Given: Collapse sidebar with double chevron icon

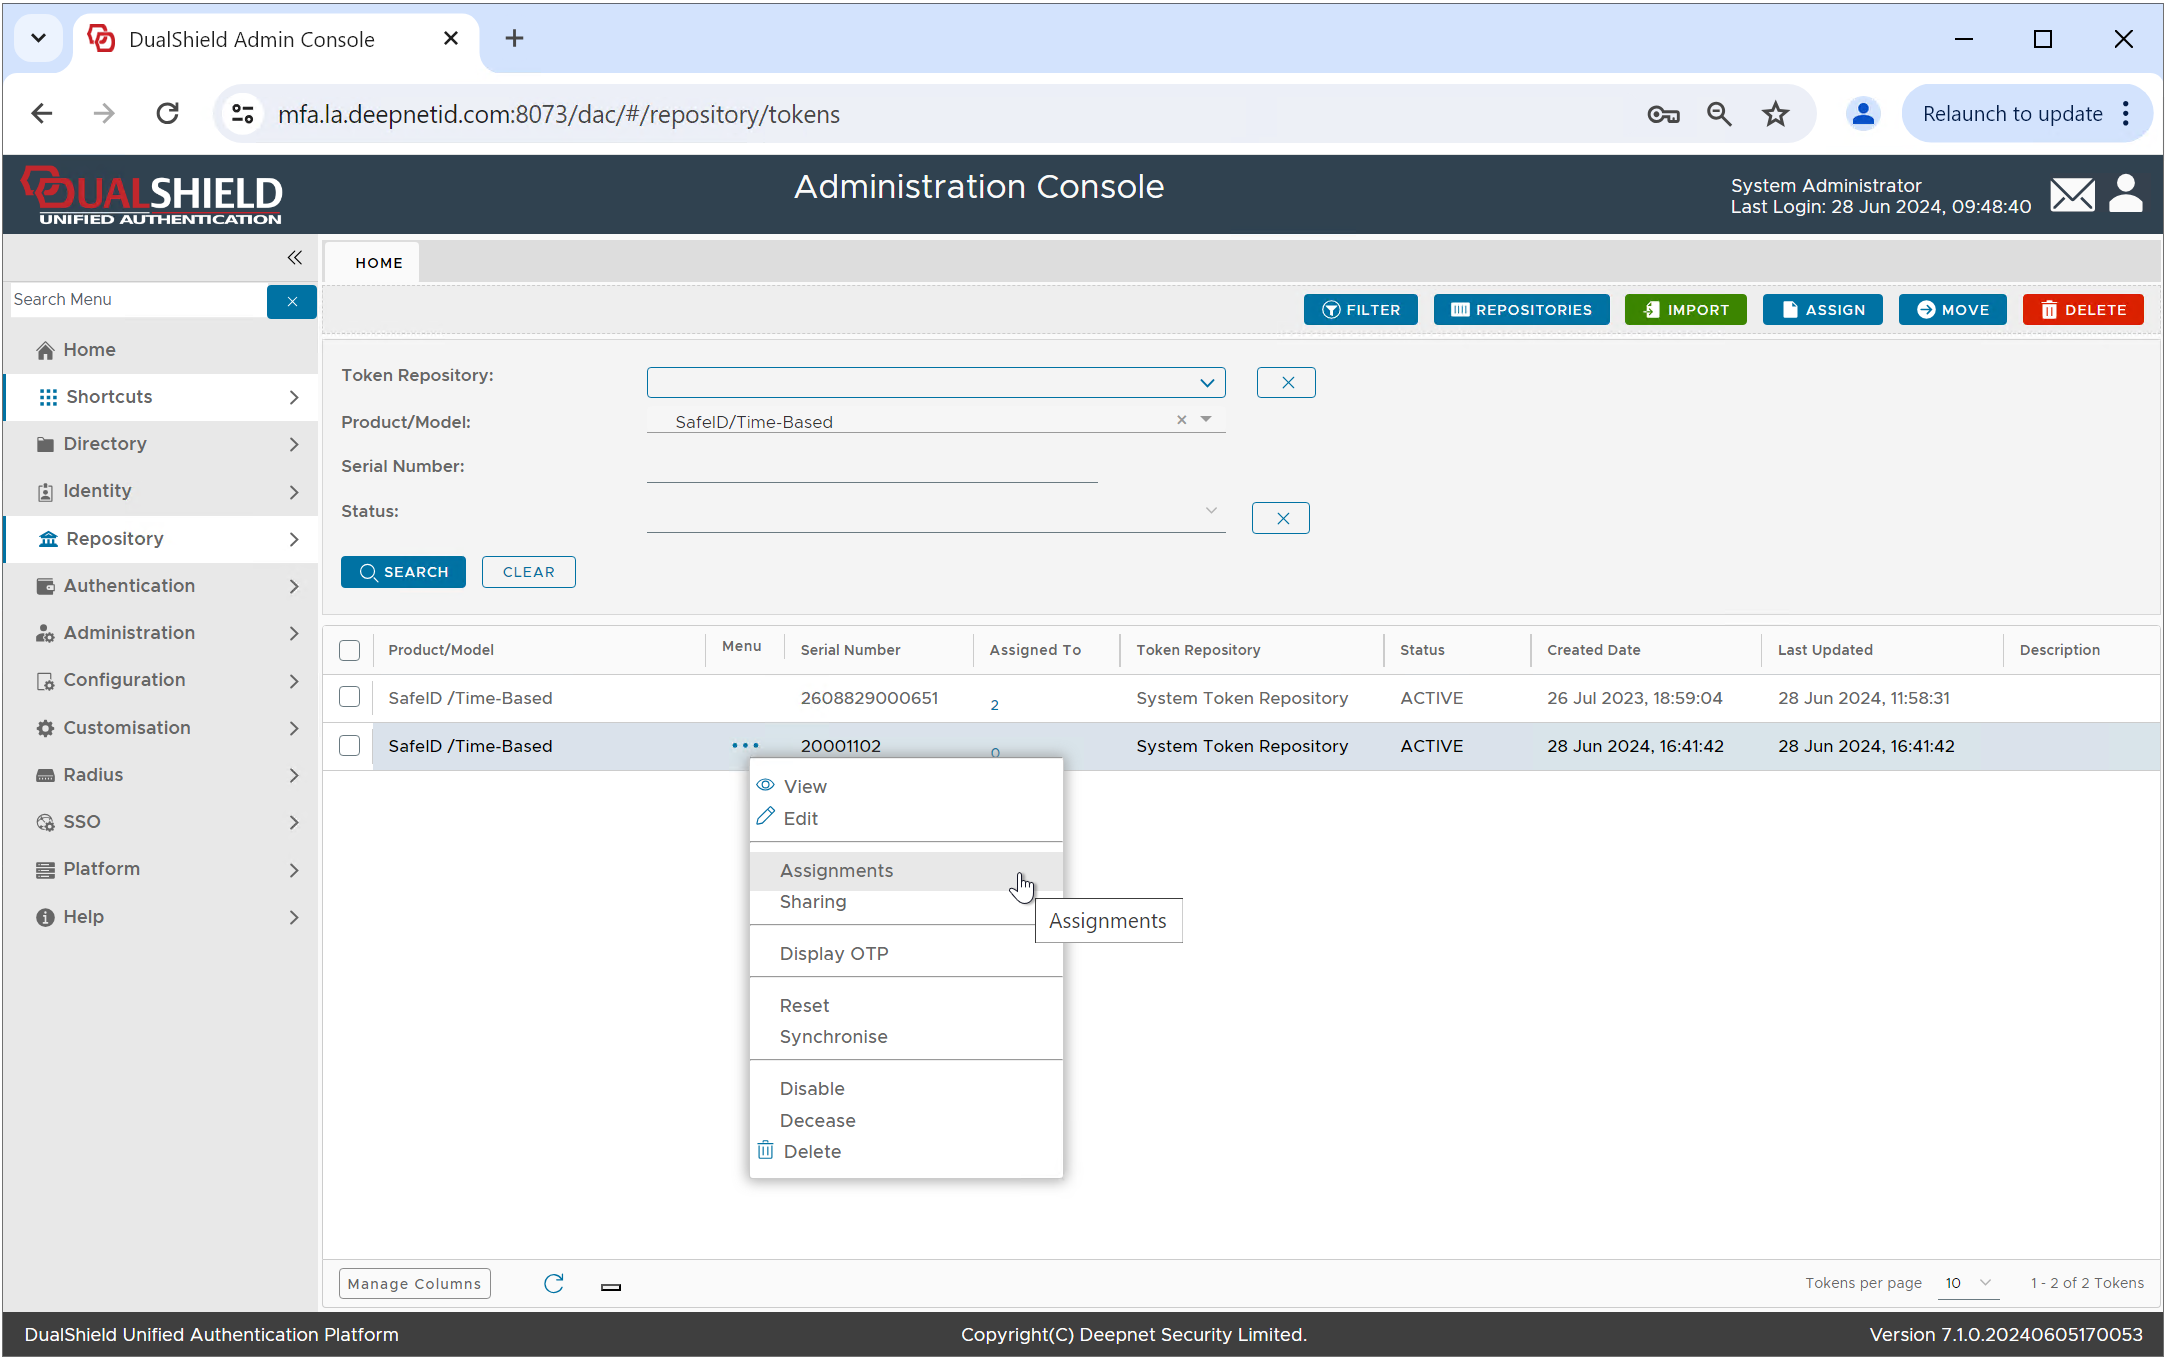Looking at the screenshot, I should 294,258.
